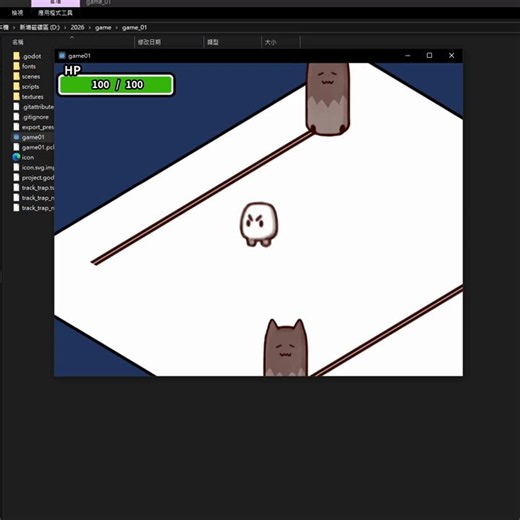520x520 pixels.
Task: Switch to the 應用程式工具 ribbon tab
Action: (x=55, y=13)
